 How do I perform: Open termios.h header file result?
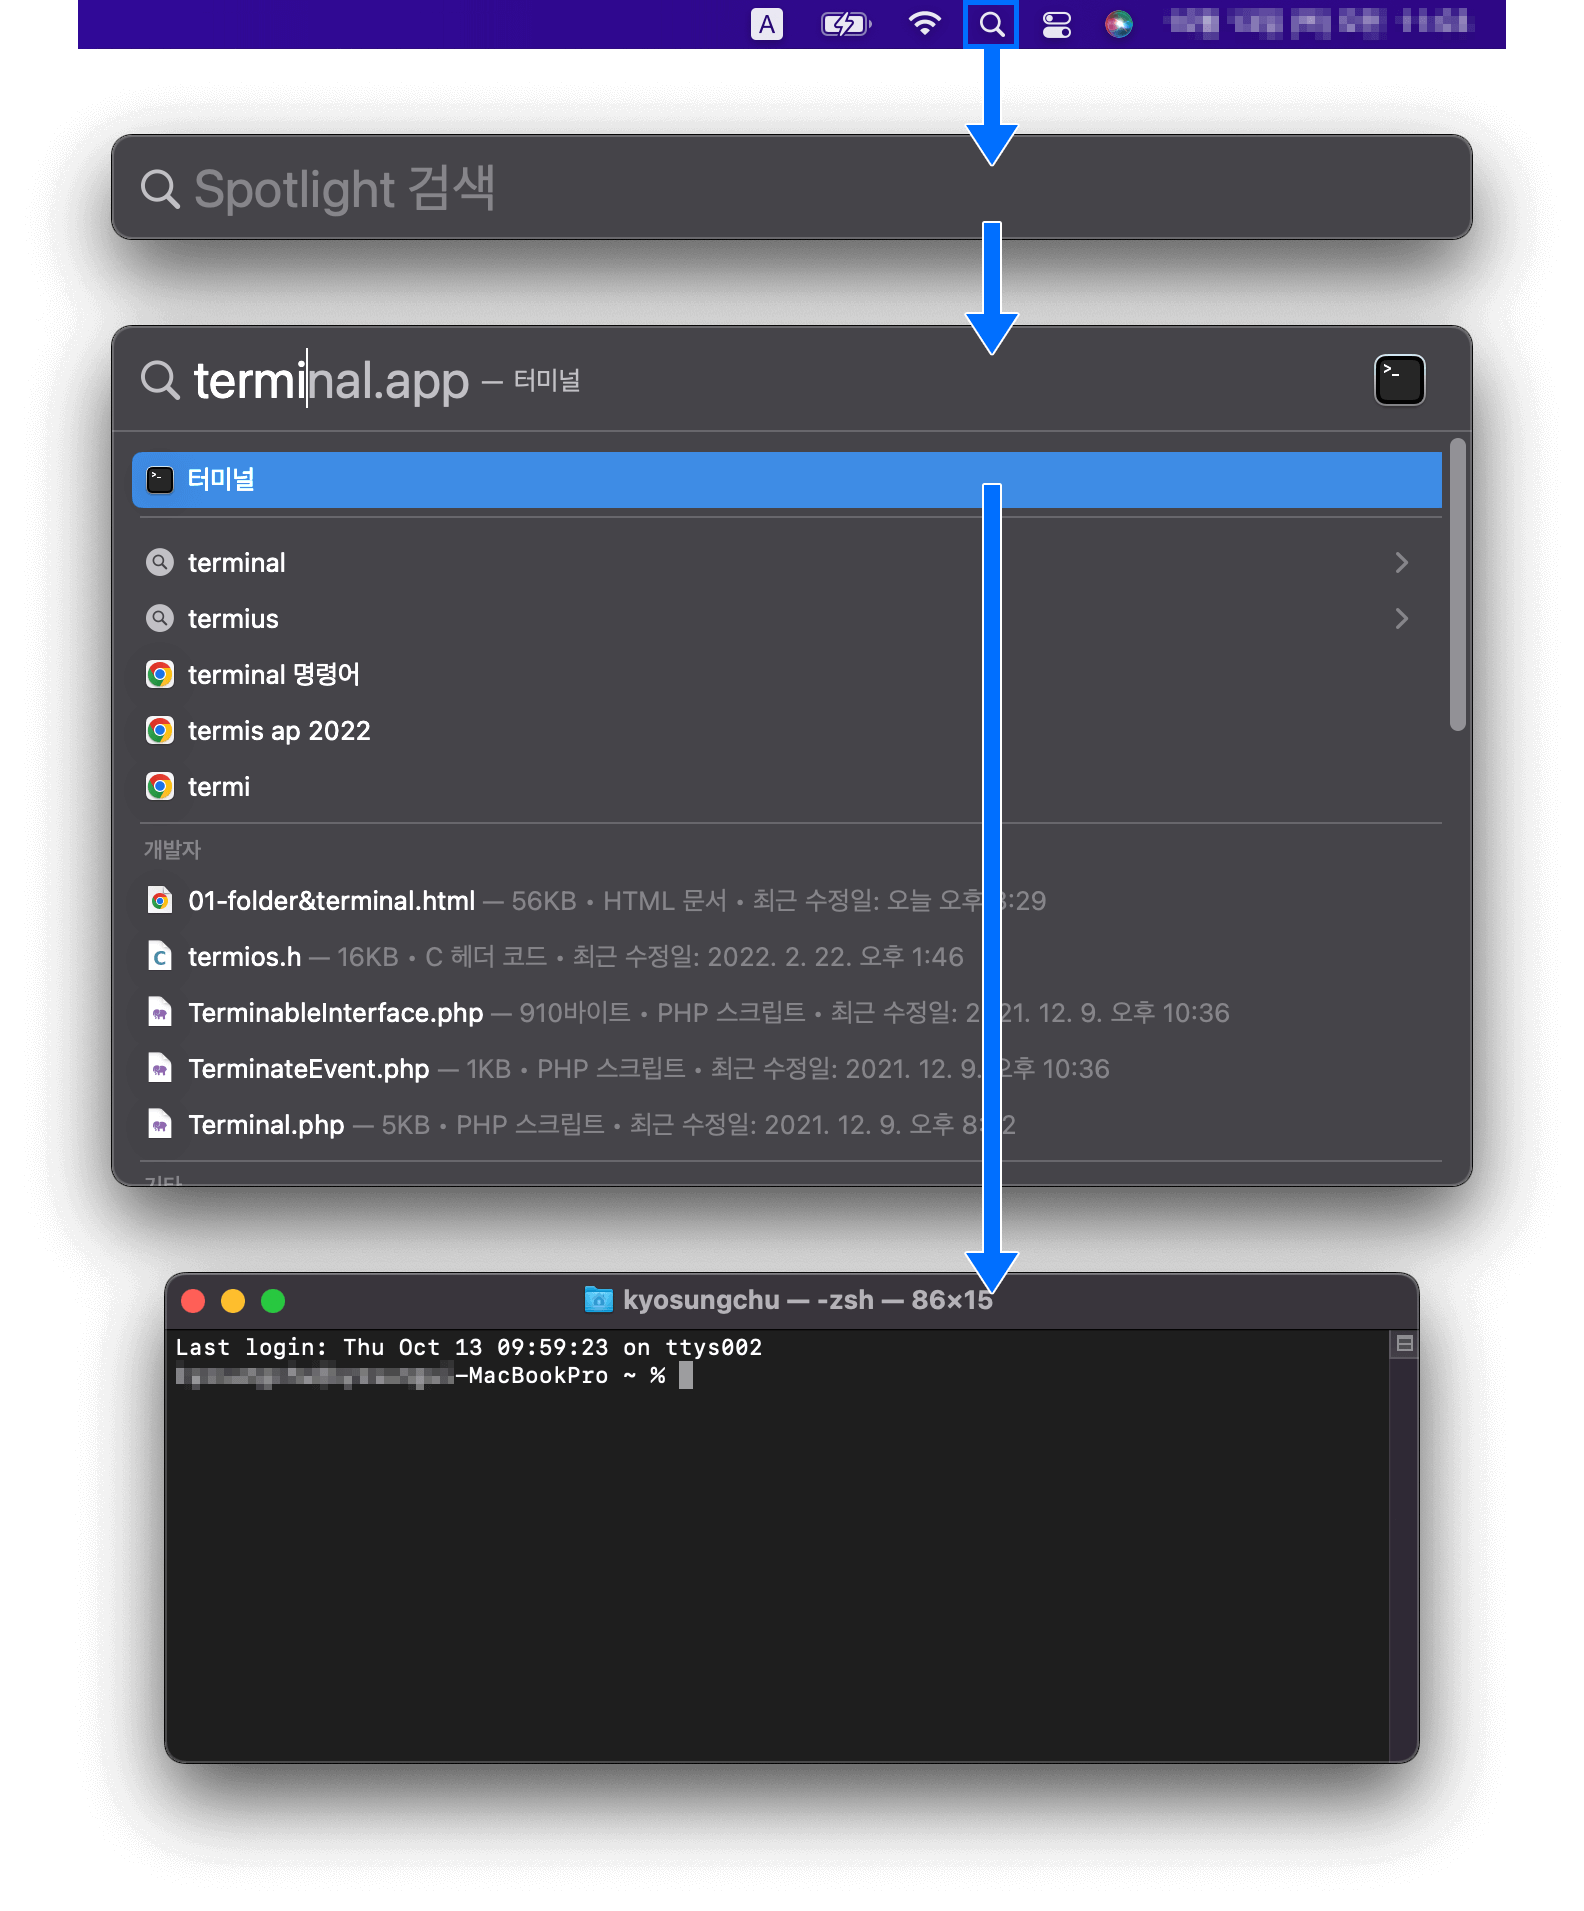click(786, 957)
